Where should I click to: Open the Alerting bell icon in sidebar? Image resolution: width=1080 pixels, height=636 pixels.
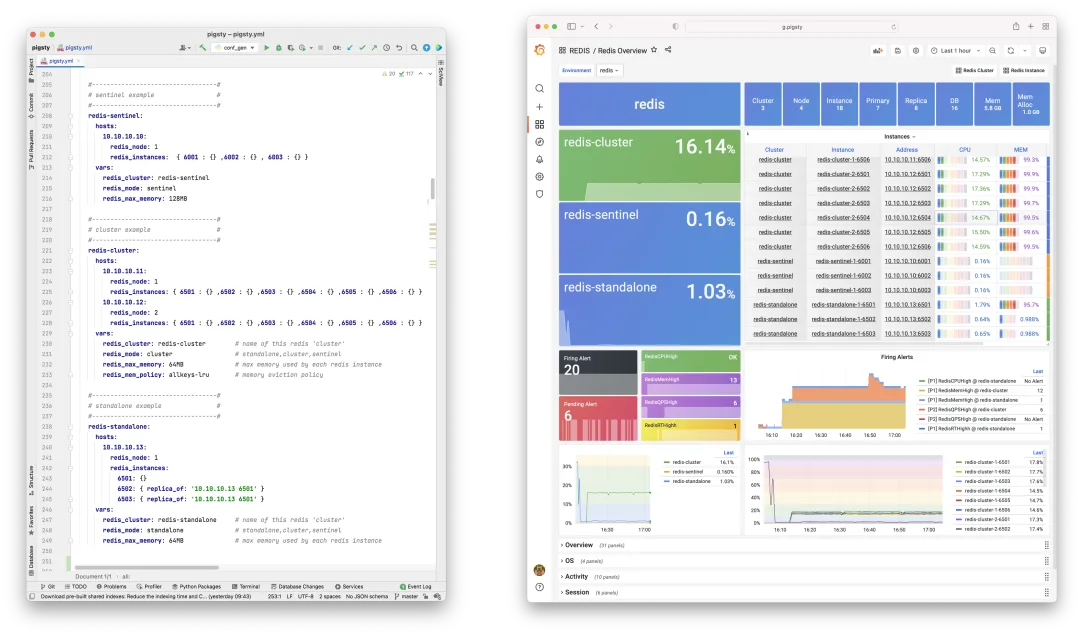539,159
